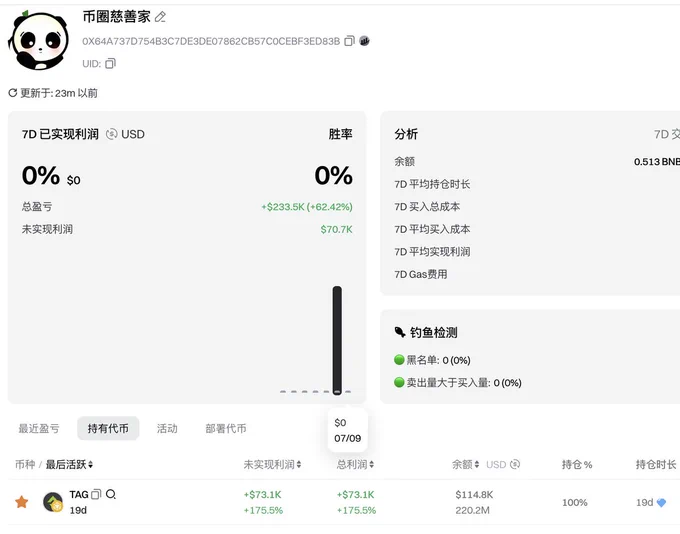Click the 胜率 label
Viewport: 680px width, 534px height.
pos(340,134)
